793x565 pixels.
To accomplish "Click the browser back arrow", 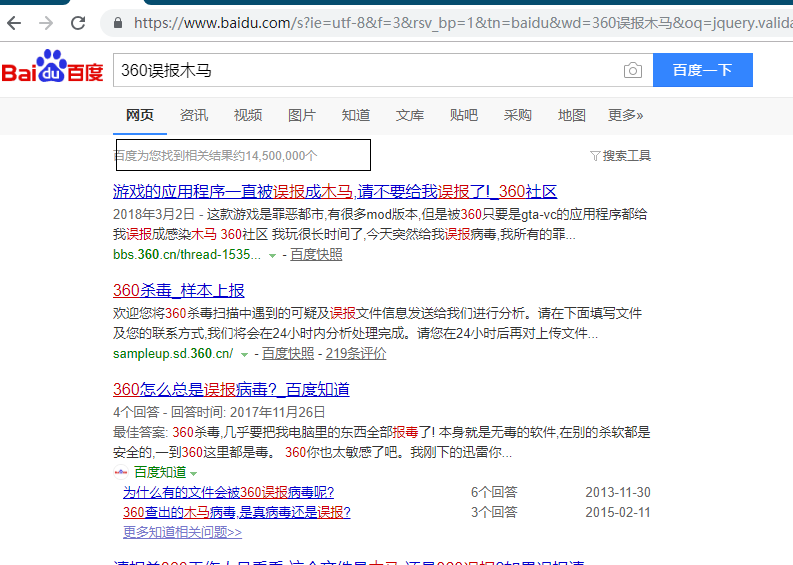I will pos(14,23).
